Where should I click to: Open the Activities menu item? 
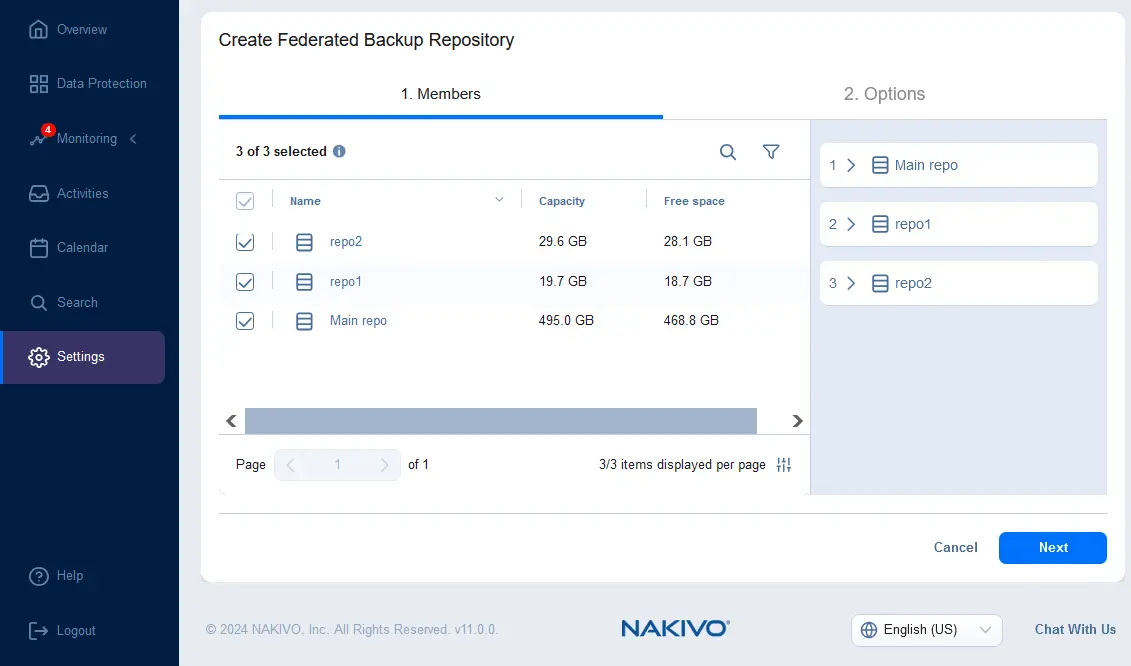82,193
